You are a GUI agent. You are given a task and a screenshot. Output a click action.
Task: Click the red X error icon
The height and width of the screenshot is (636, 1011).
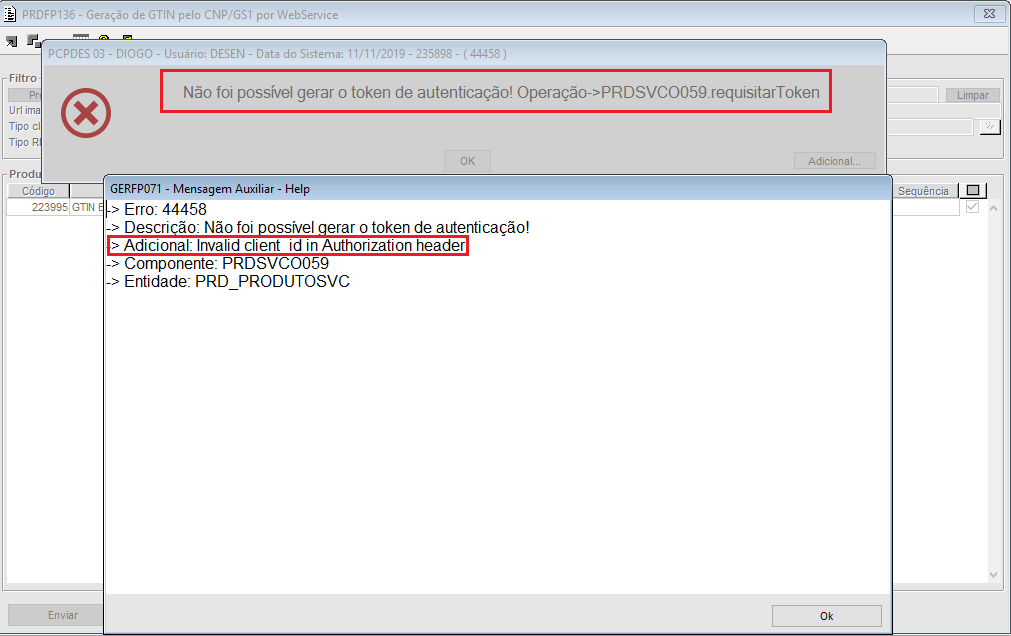coord(86,114)
